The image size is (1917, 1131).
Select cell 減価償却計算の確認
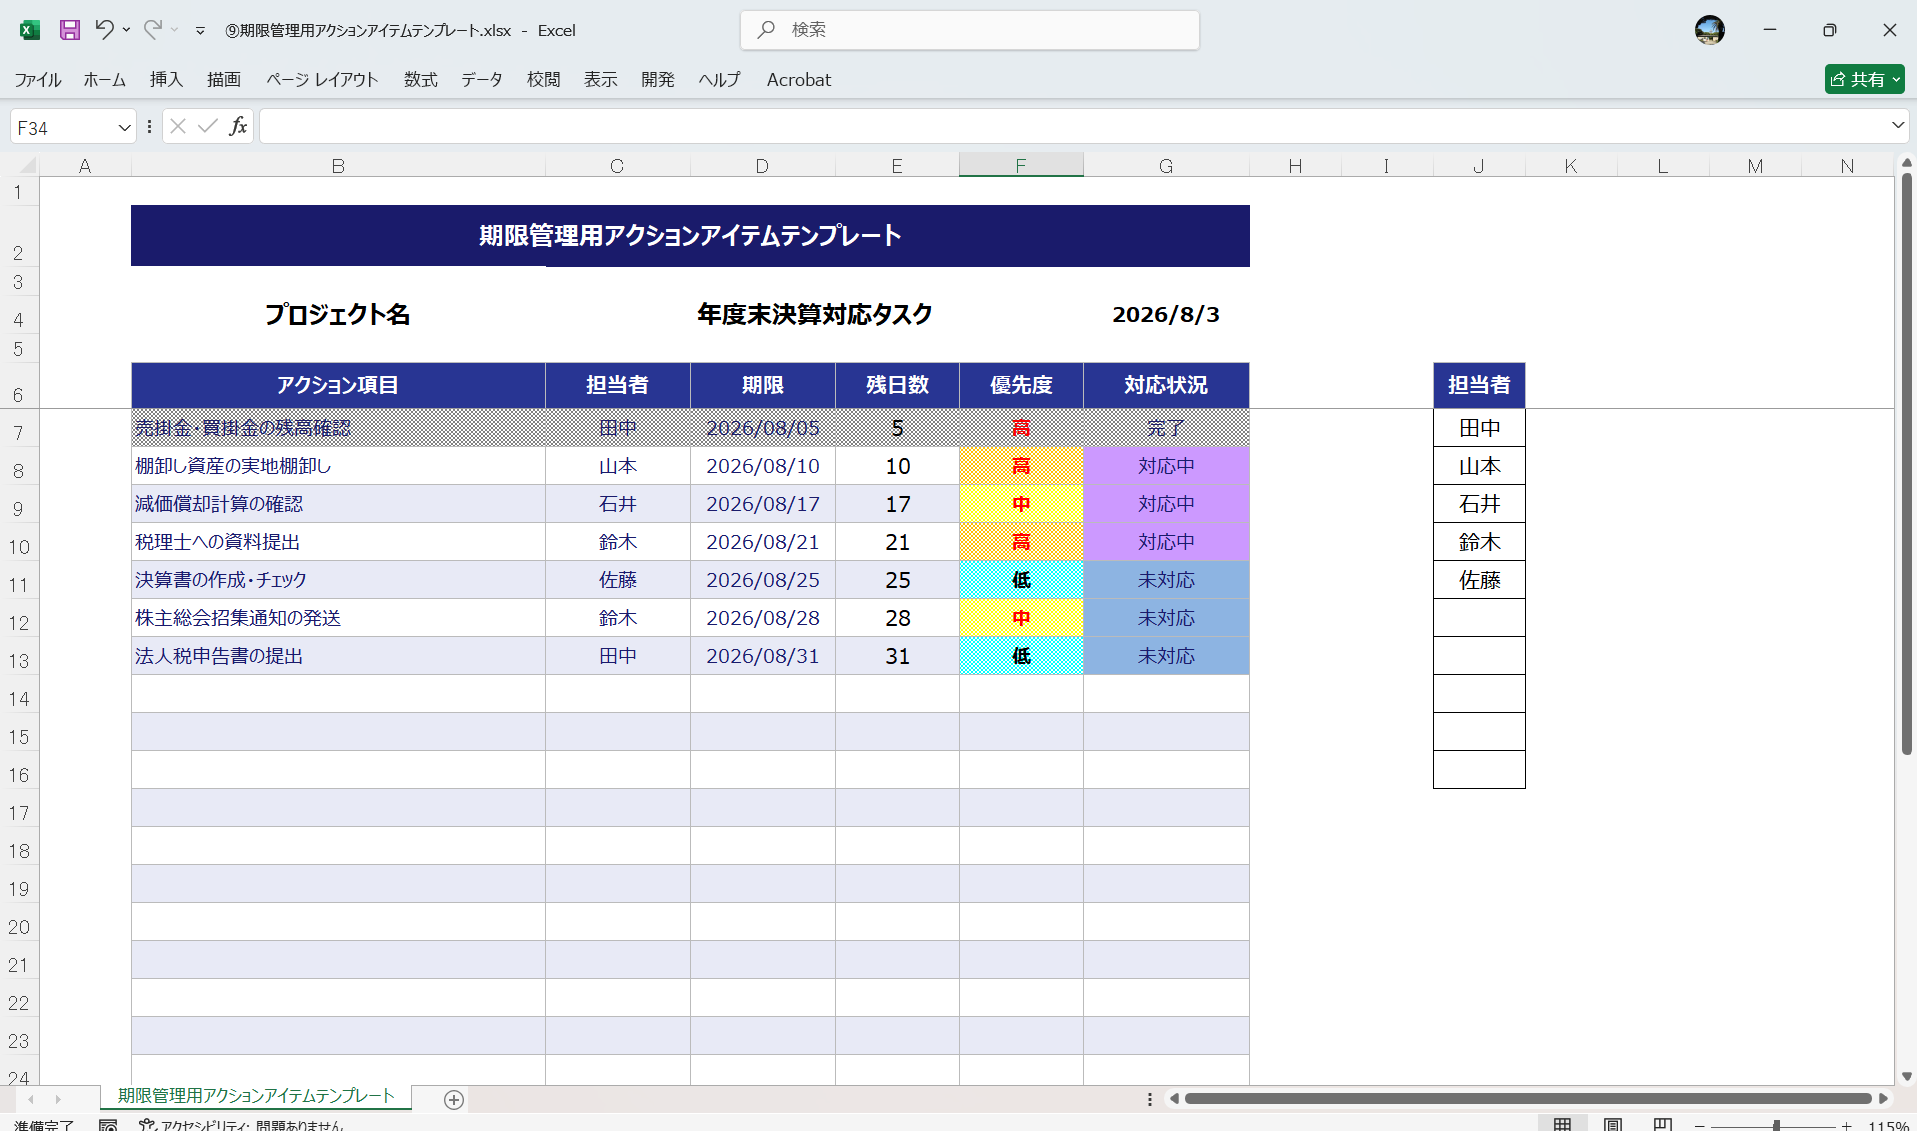tap(338, 504)
